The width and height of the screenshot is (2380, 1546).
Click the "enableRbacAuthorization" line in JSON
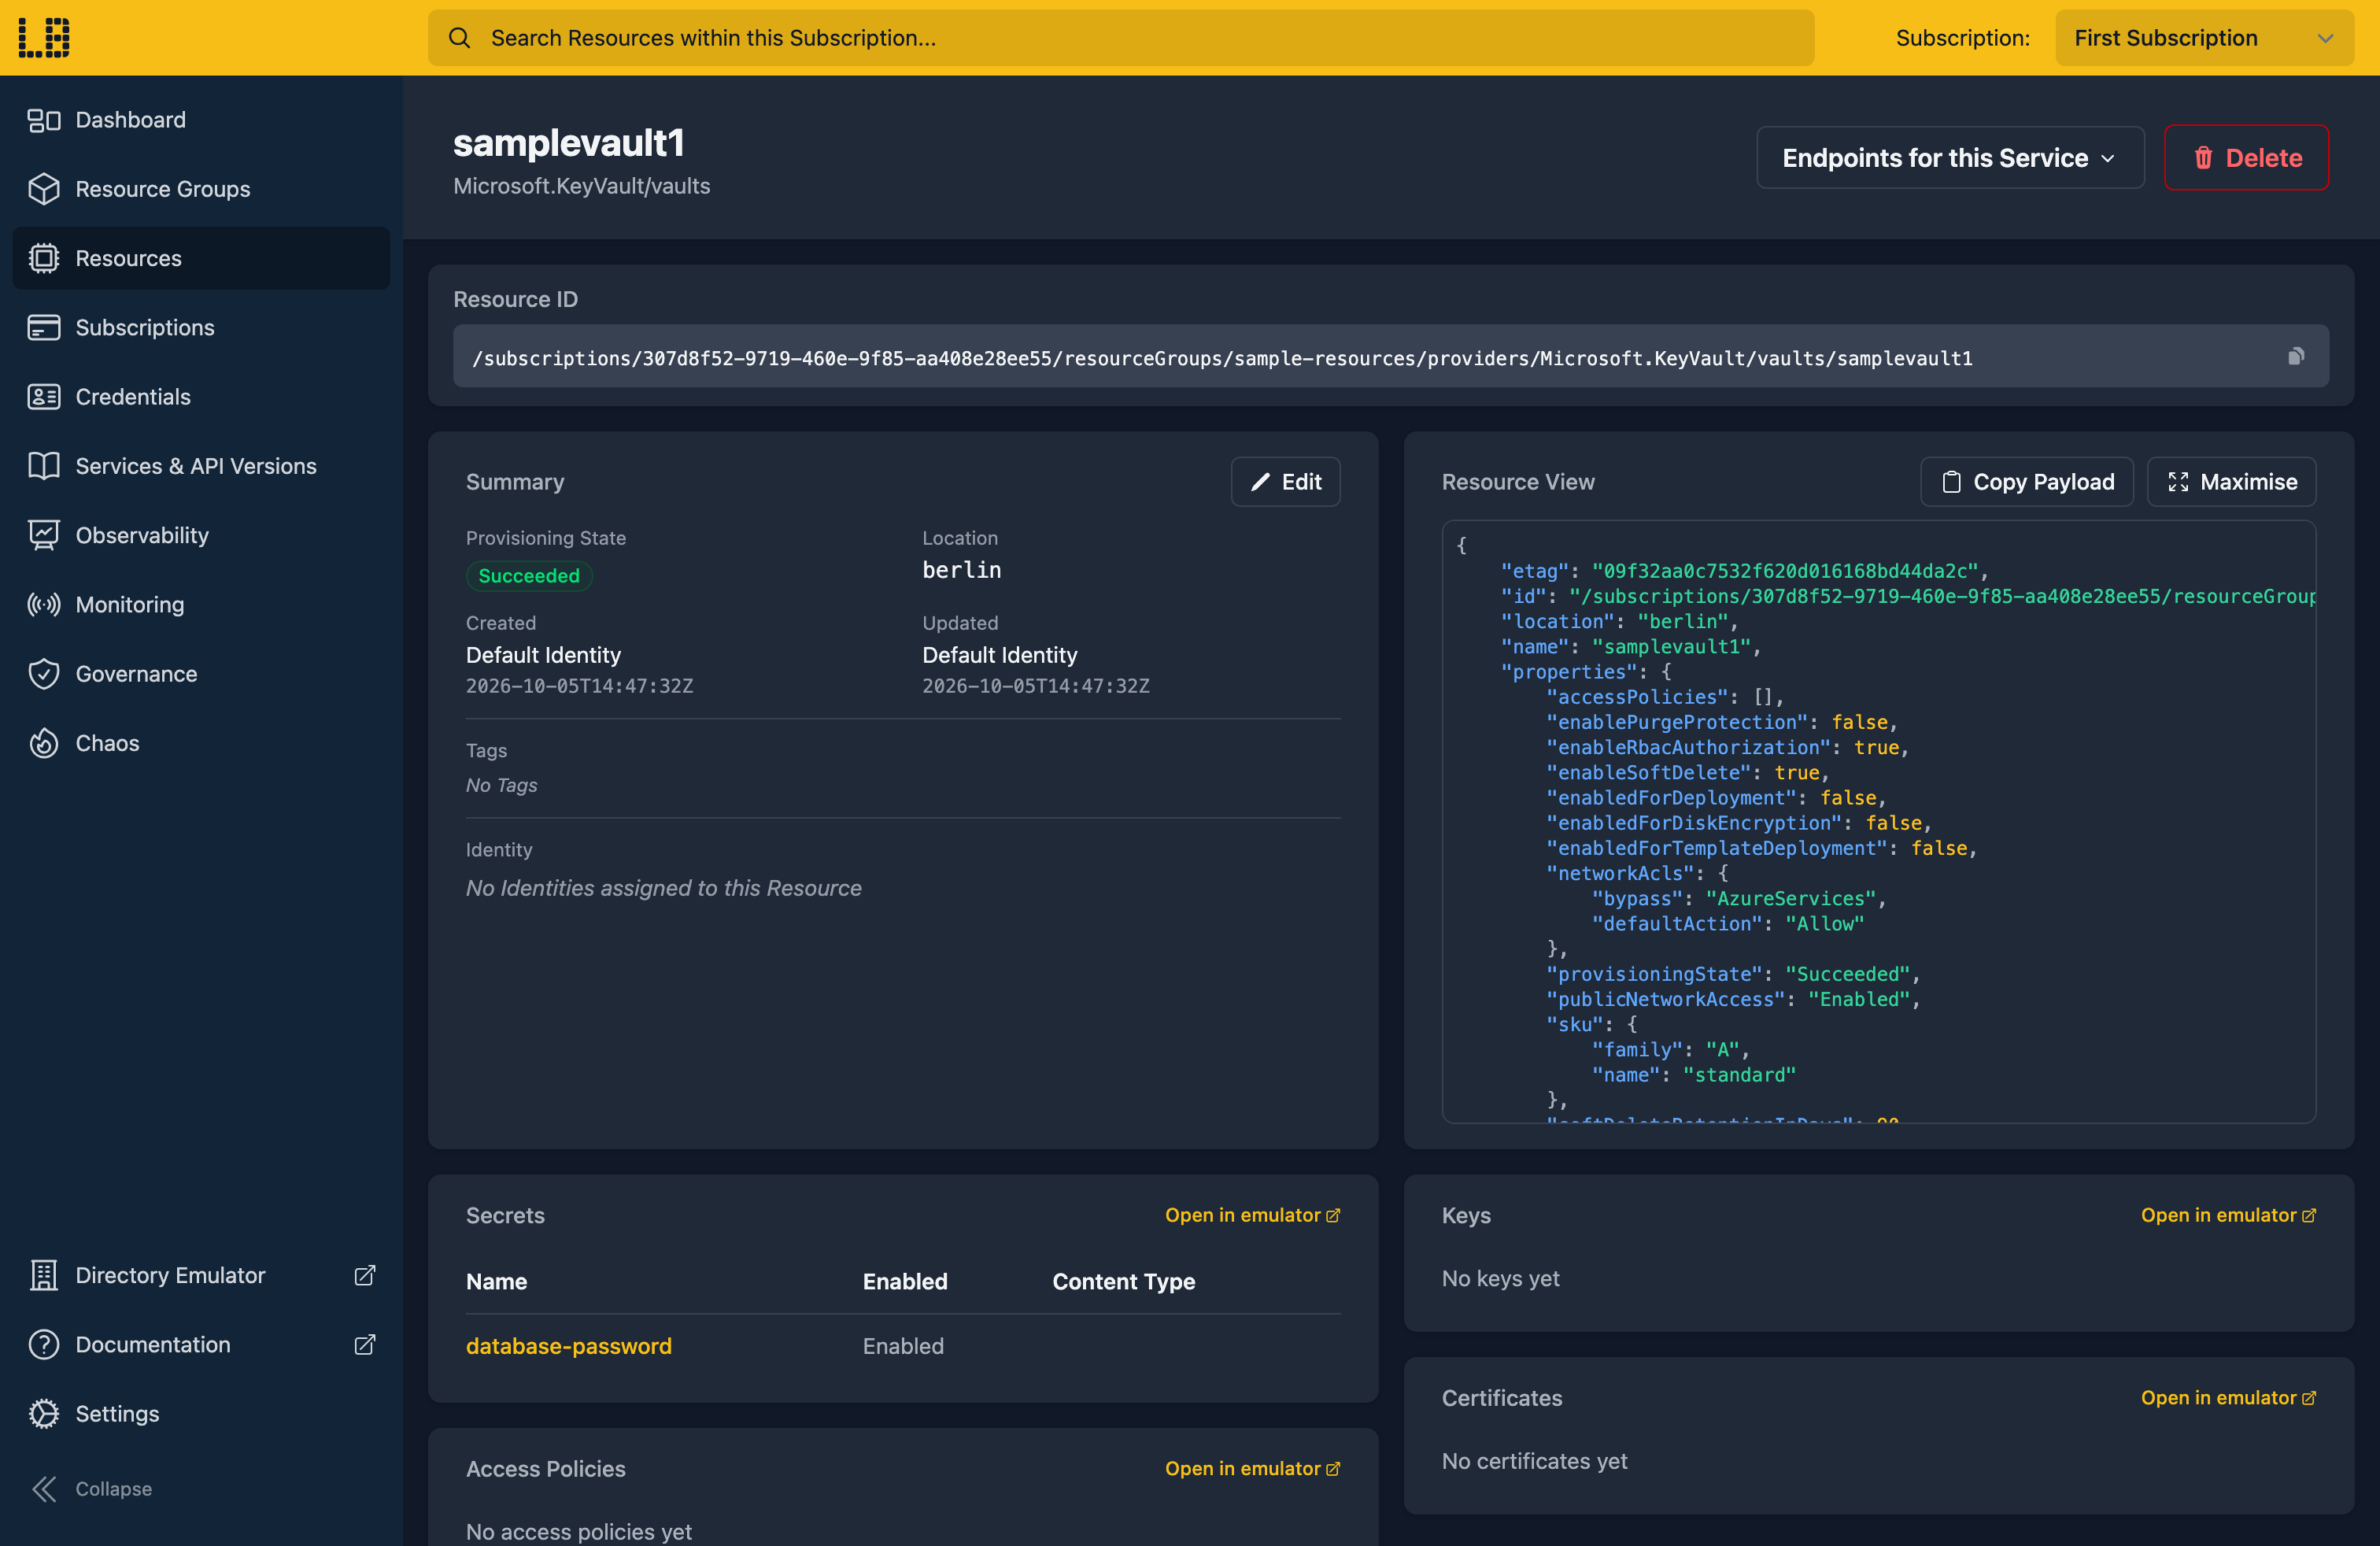point(1727,747)
